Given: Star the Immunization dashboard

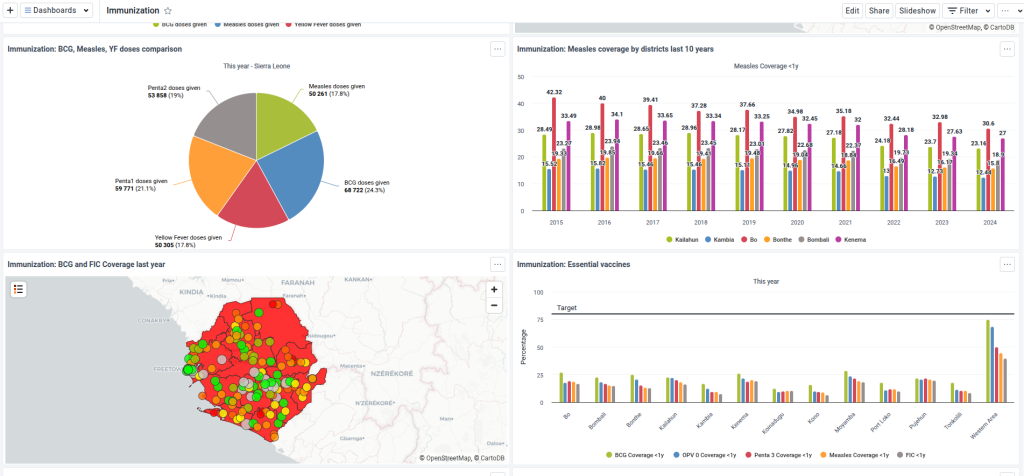Looking at the screenshot, I should pos(168,10).
